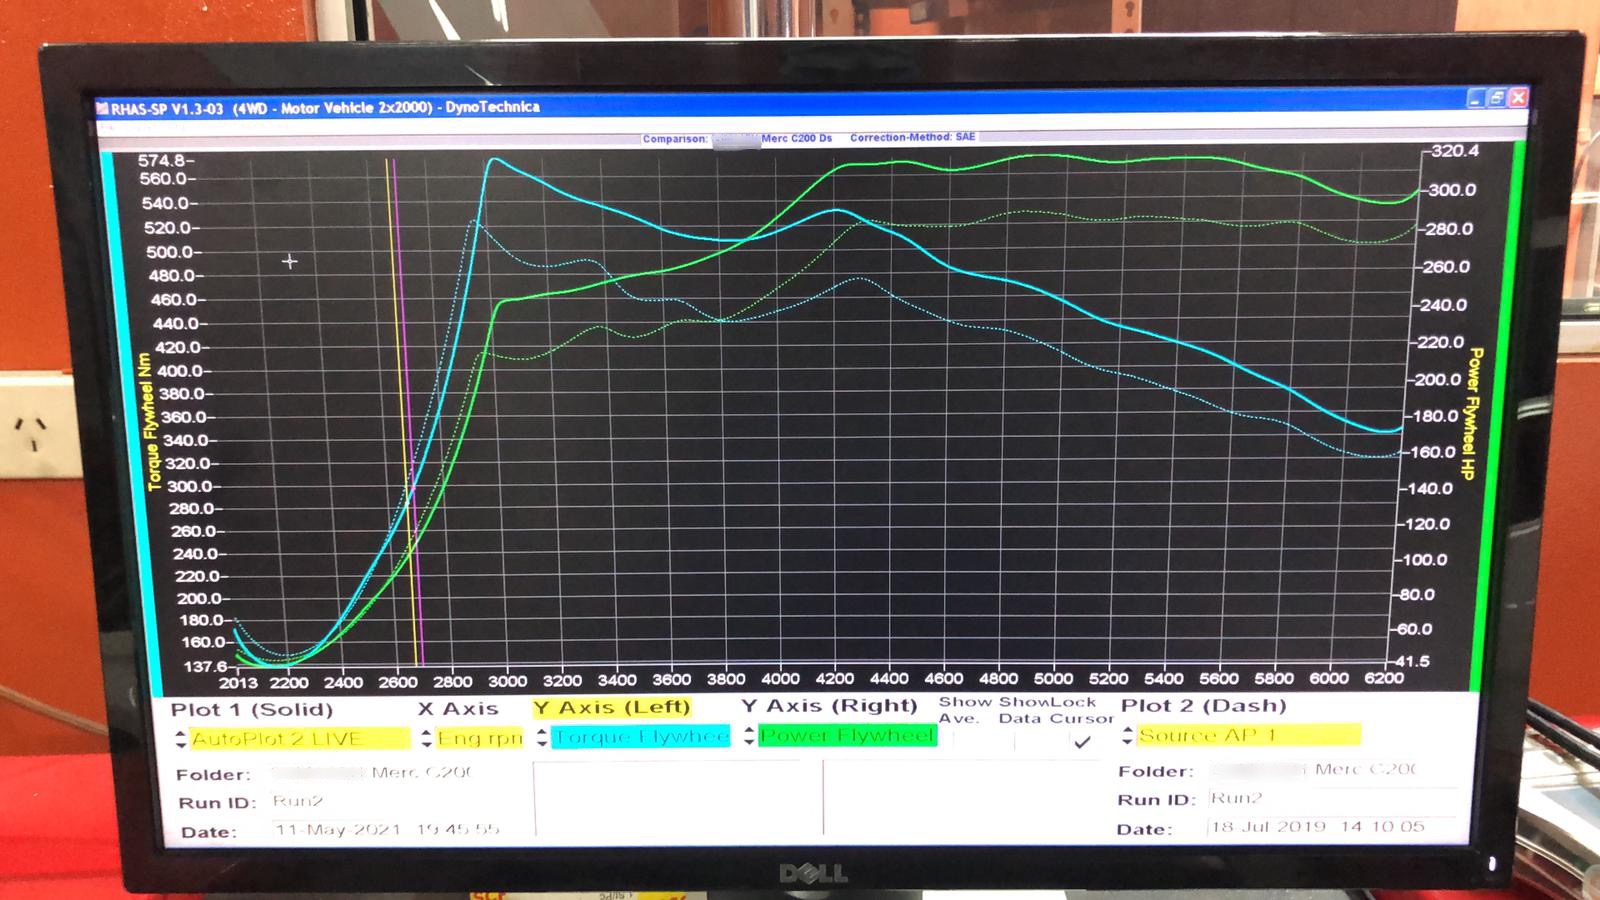1600x900 pixels.
Task: Click the yellow vertical cursor line on graph
Action: click(401, 410)
